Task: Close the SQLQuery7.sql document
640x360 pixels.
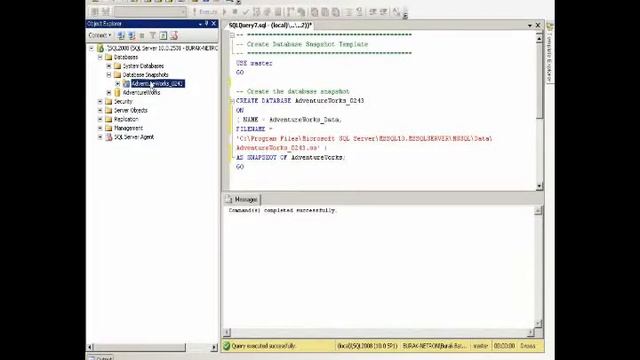Action: [x=538, y=25]
